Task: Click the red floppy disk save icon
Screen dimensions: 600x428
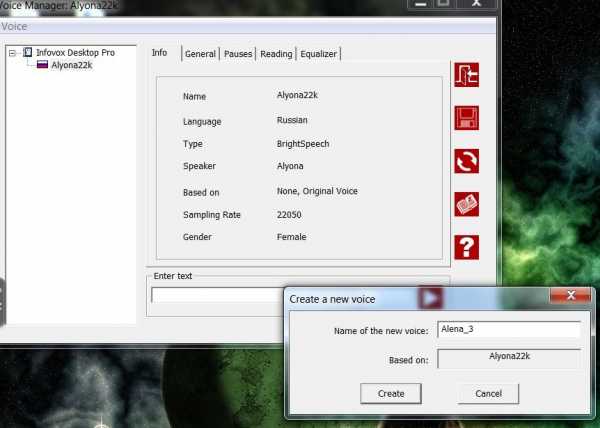Action: pyautogui.click(x=466, y=118)
